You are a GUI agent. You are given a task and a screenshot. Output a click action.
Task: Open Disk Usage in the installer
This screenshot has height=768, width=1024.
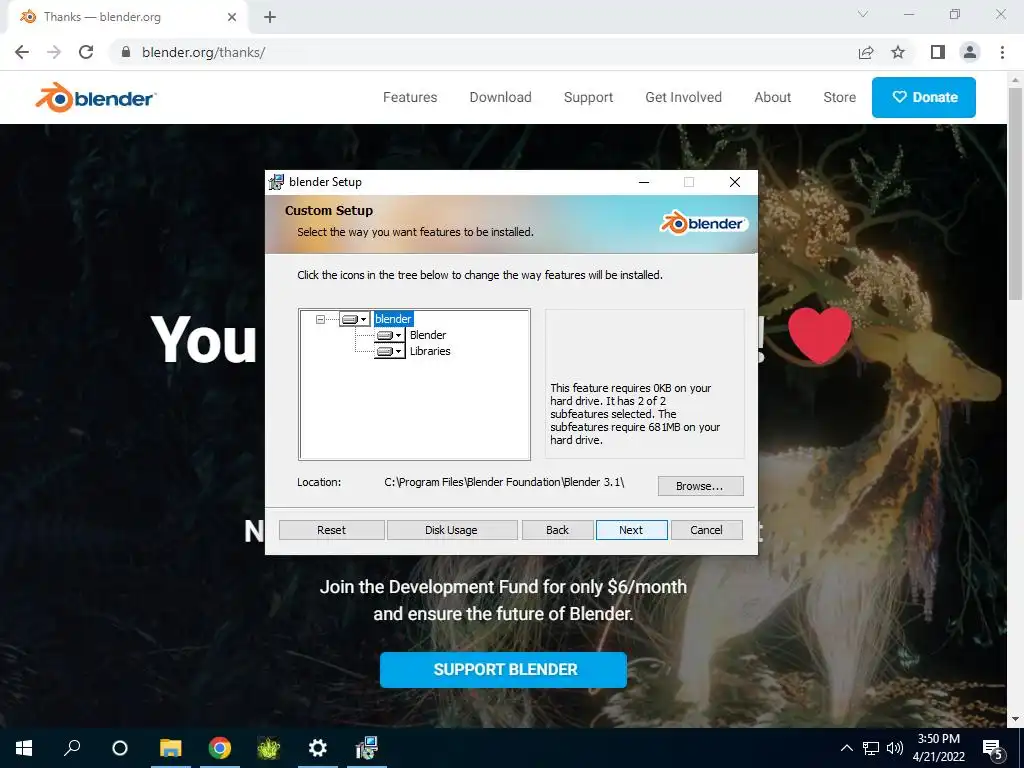click(451, 530)
